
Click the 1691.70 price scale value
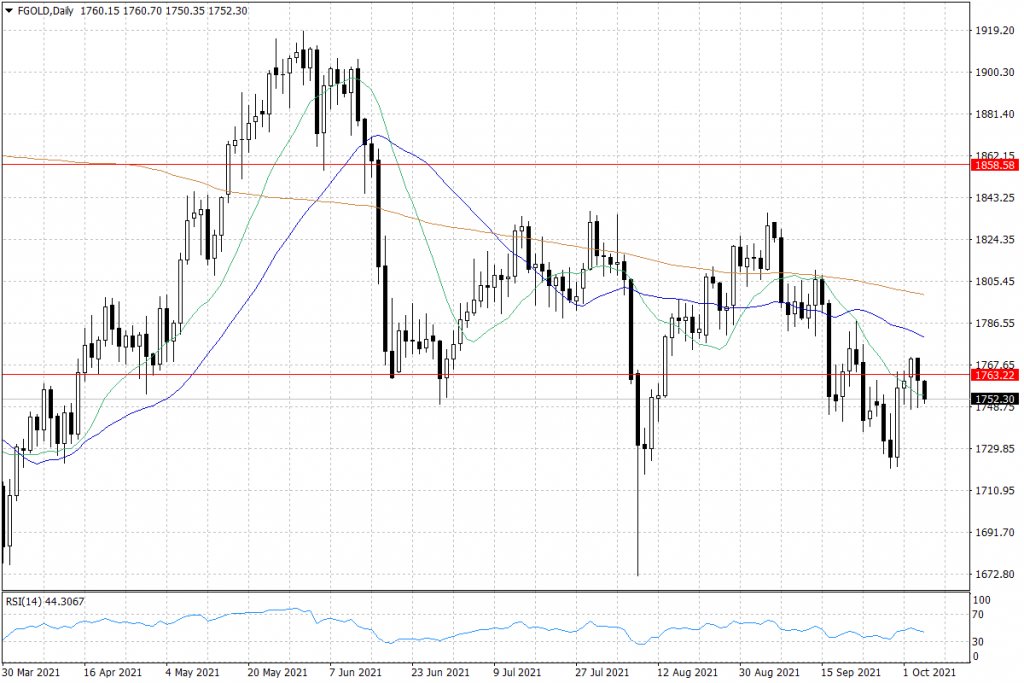995,532
